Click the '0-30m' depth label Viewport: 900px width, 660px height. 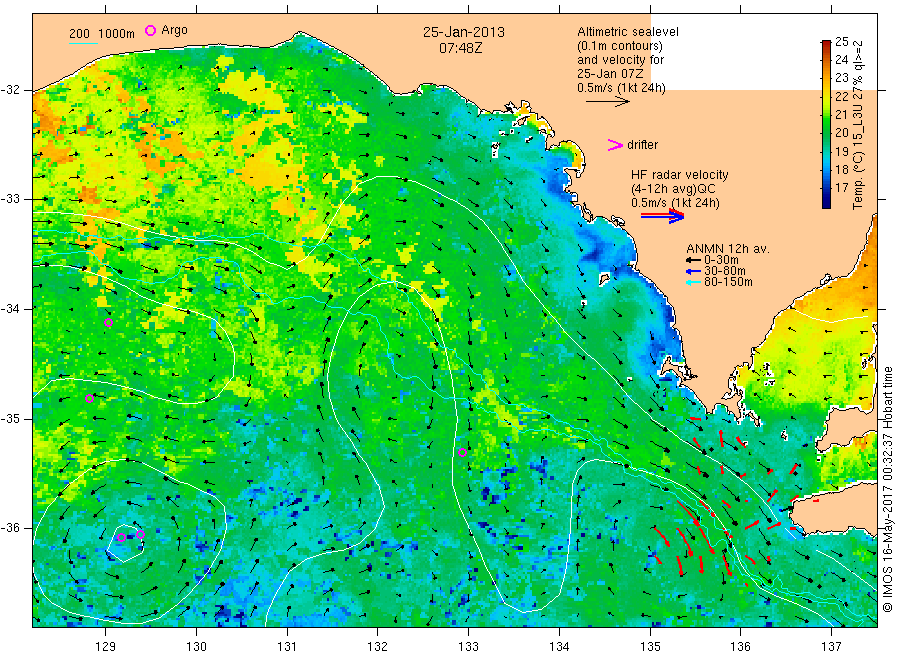[721, 261]
